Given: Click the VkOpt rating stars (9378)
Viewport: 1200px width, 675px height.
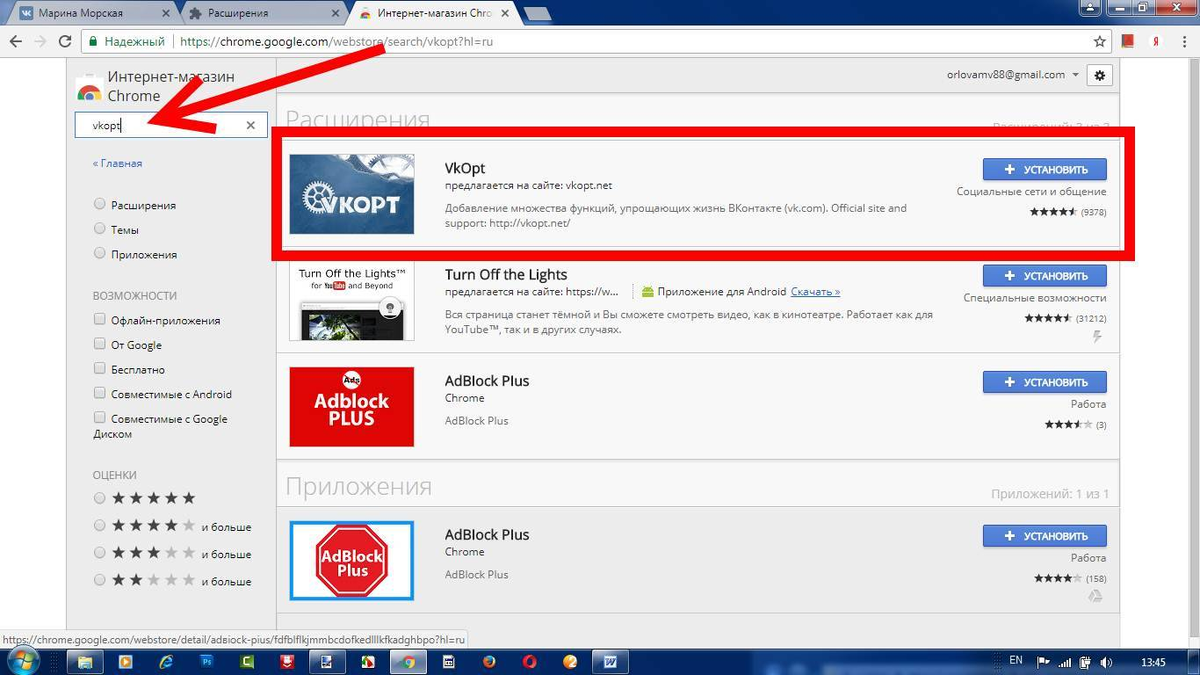Looking at the screenshot, I should pos(1053,212).
